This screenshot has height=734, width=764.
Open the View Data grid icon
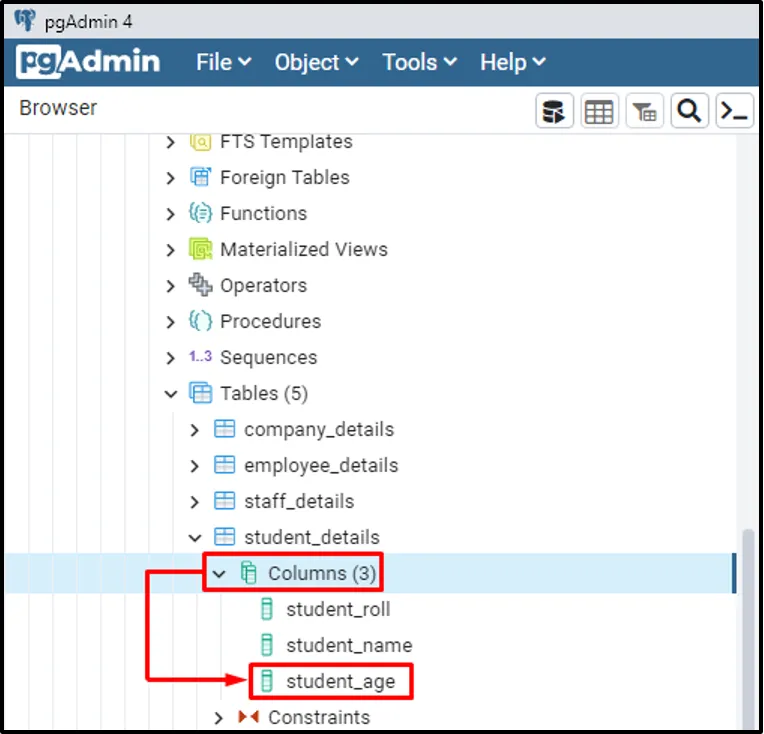(599, 112)
